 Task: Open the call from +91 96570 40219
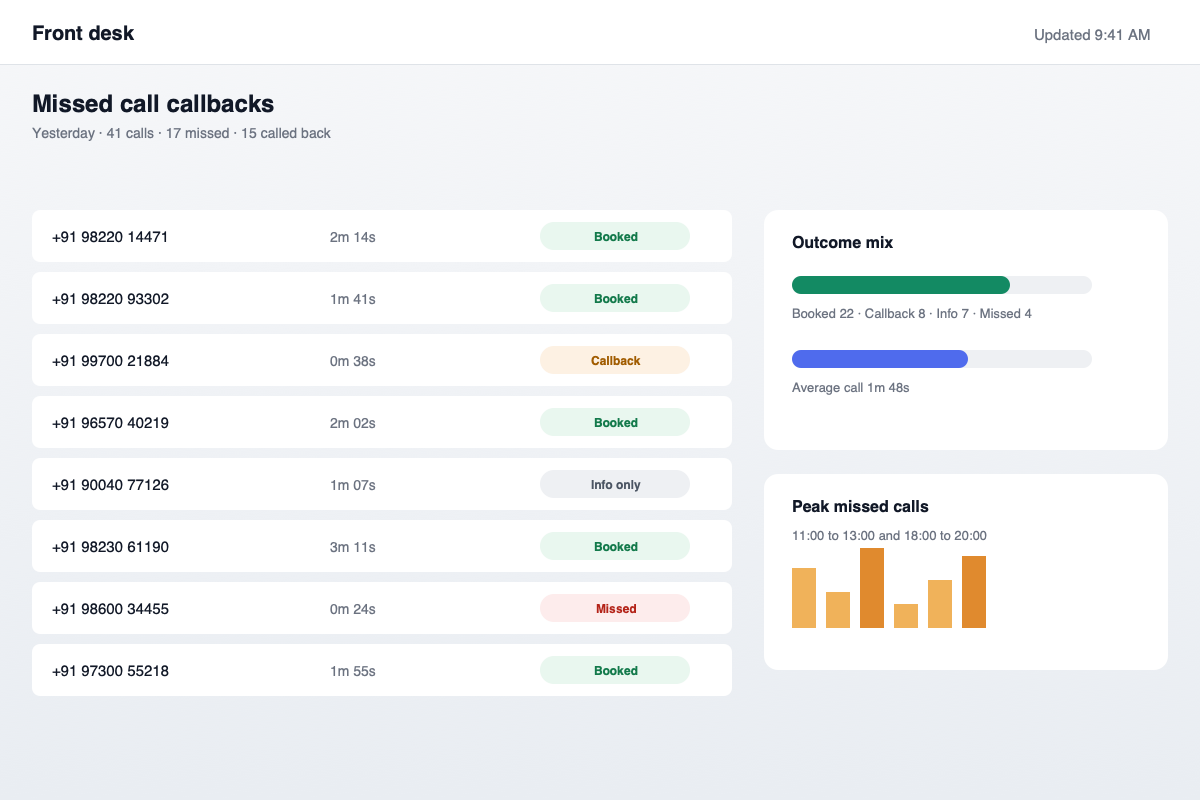382,423
